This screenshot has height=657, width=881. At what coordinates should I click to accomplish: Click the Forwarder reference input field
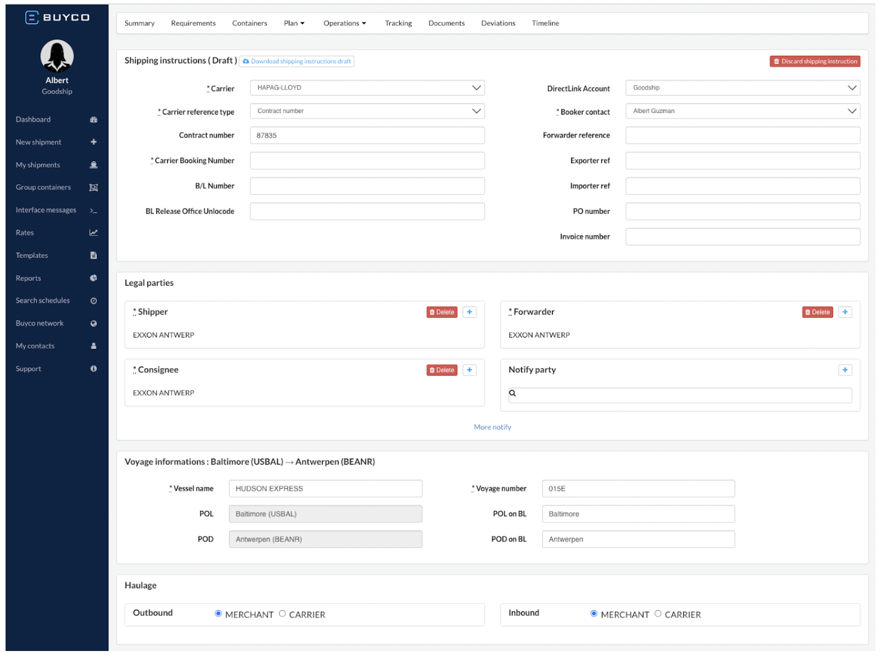point(743,135)
